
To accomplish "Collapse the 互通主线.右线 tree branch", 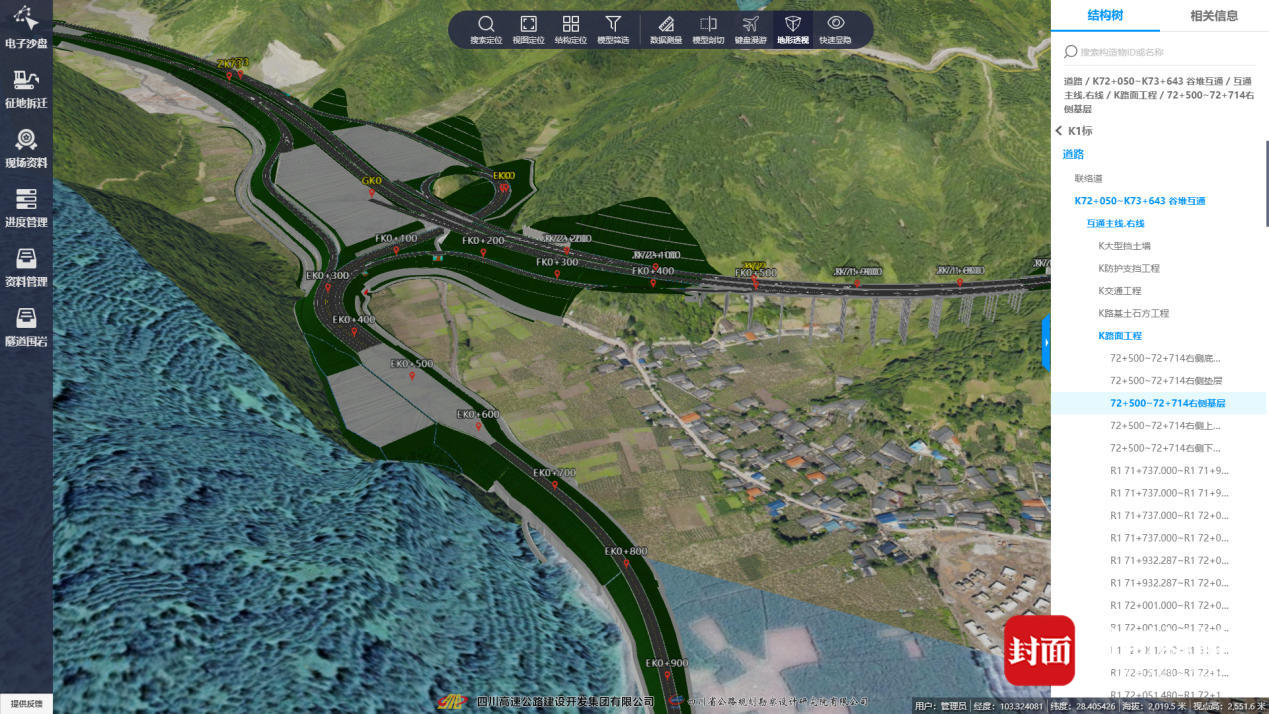I will [1115, 223].
